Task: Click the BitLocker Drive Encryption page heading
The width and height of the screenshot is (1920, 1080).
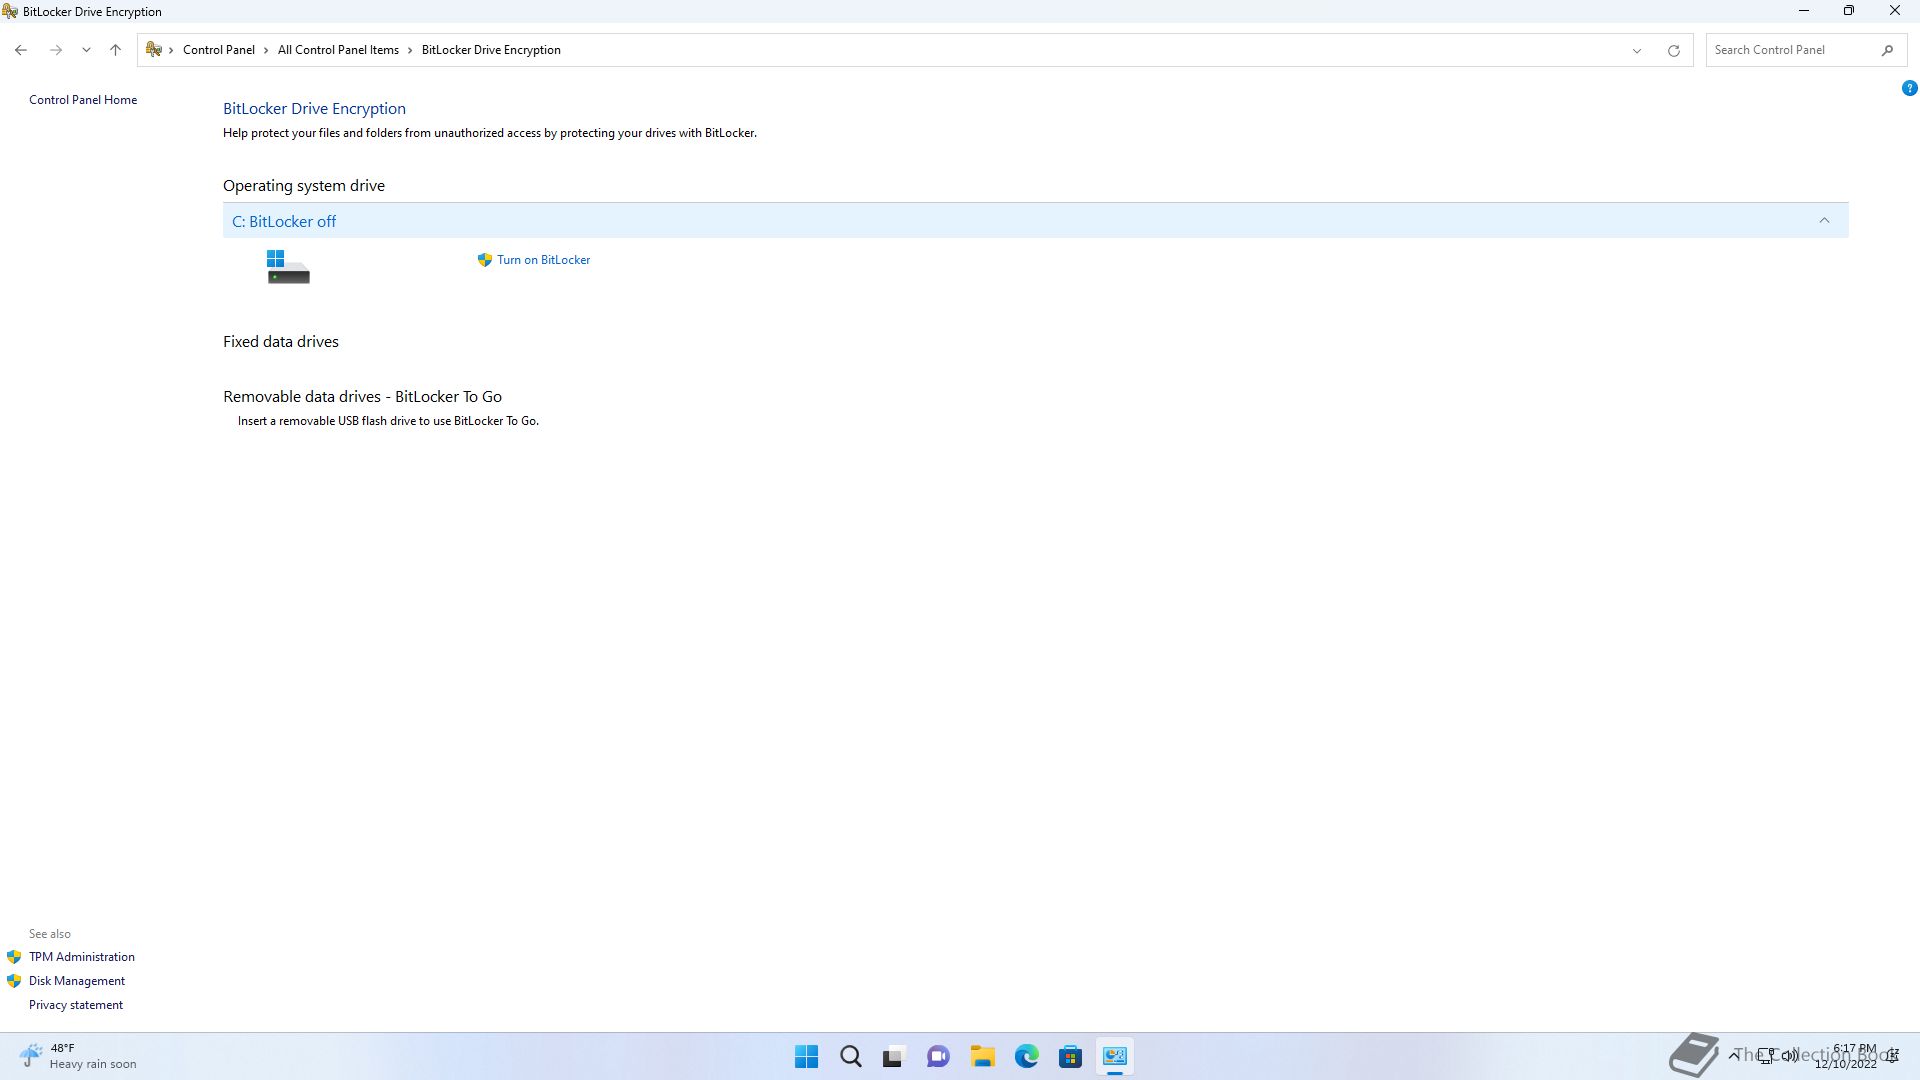Action: [314, 108]
